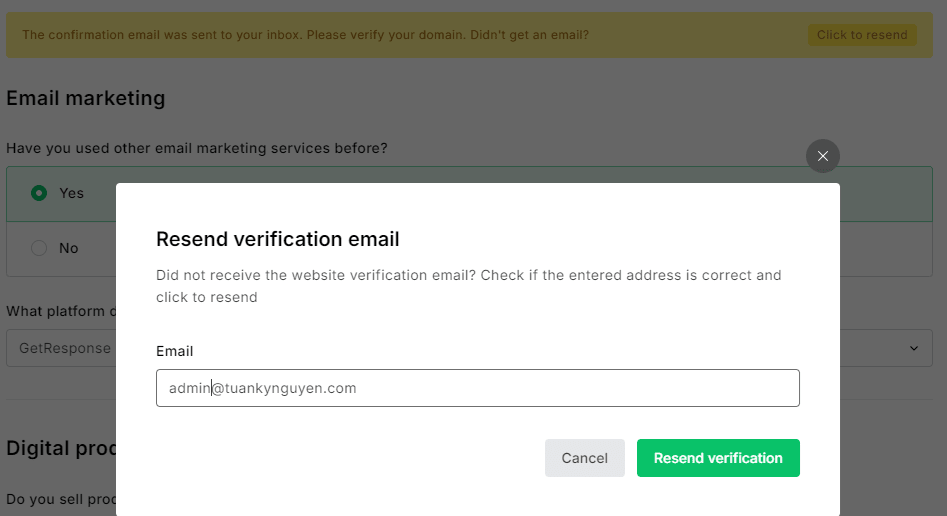This screenshot has height=516, width=947.
Task: Click the No option label
Action: point(69,248)
